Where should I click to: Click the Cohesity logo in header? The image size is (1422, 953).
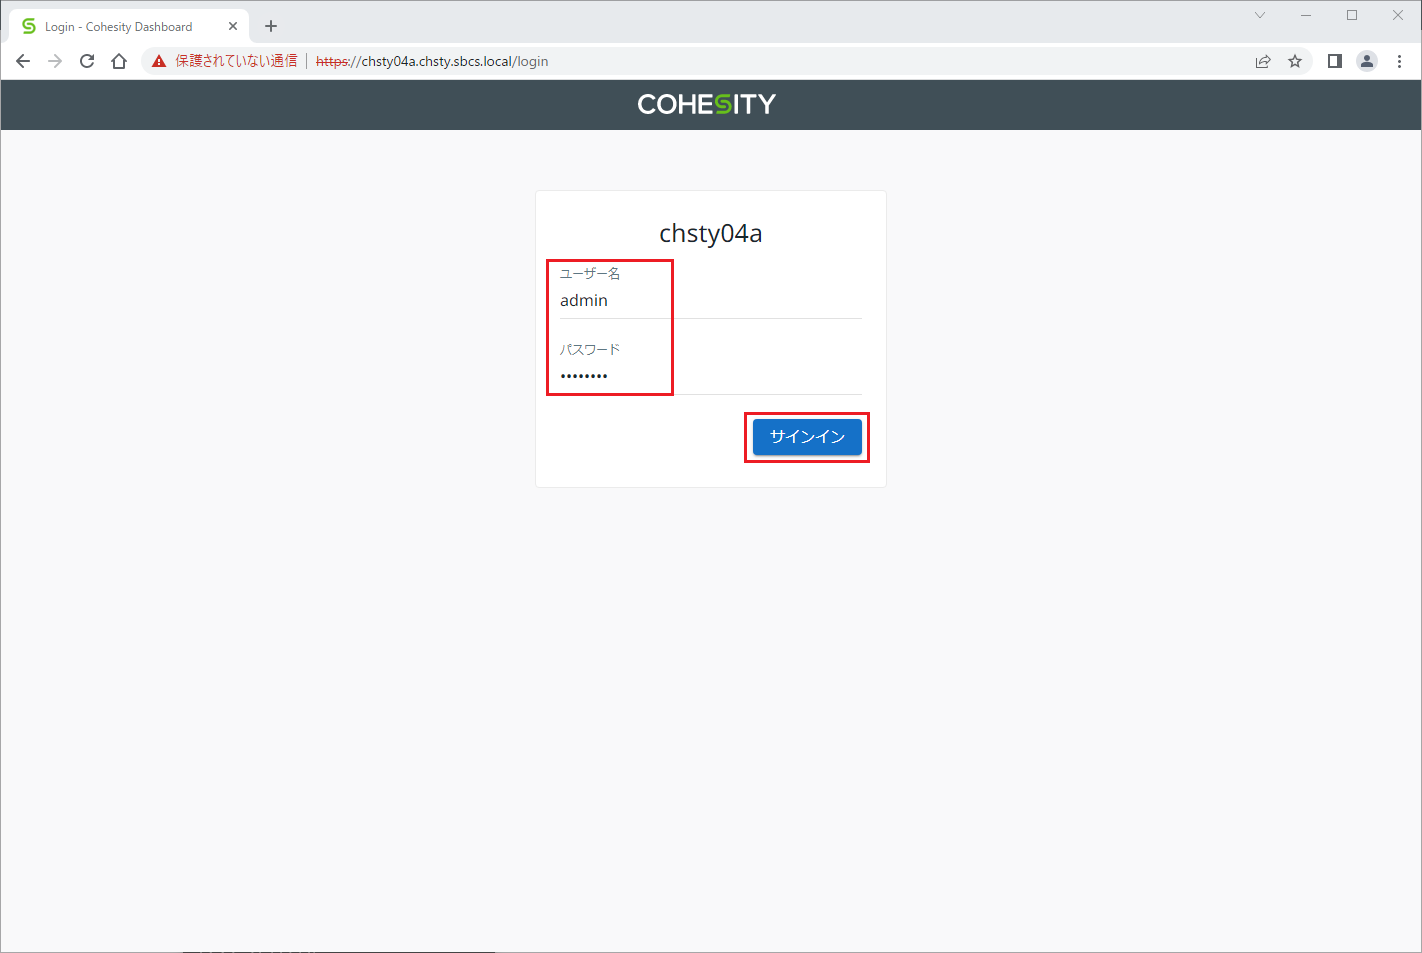pyautogui.click(x=707, y=104)
